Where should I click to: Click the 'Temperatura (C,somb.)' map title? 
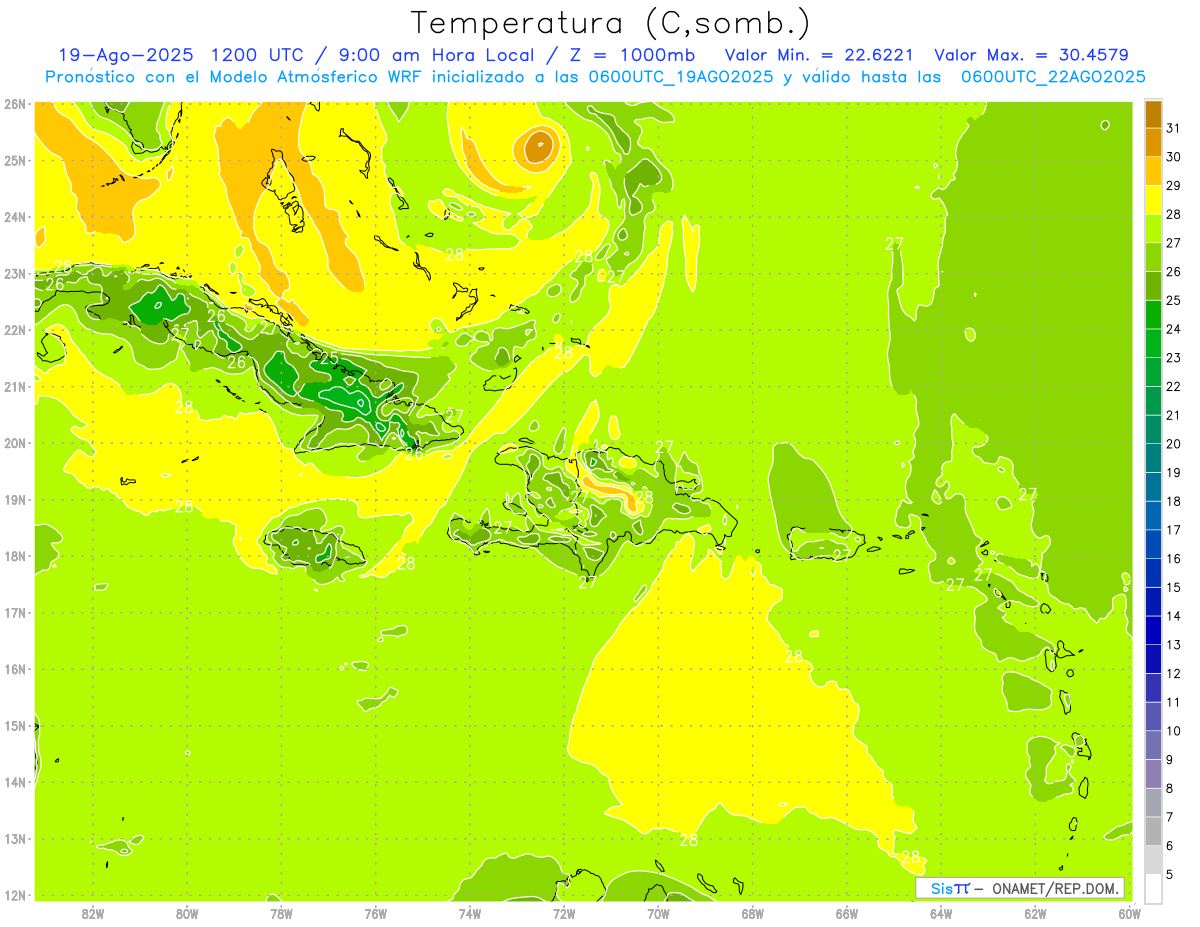tap(610, 23)
